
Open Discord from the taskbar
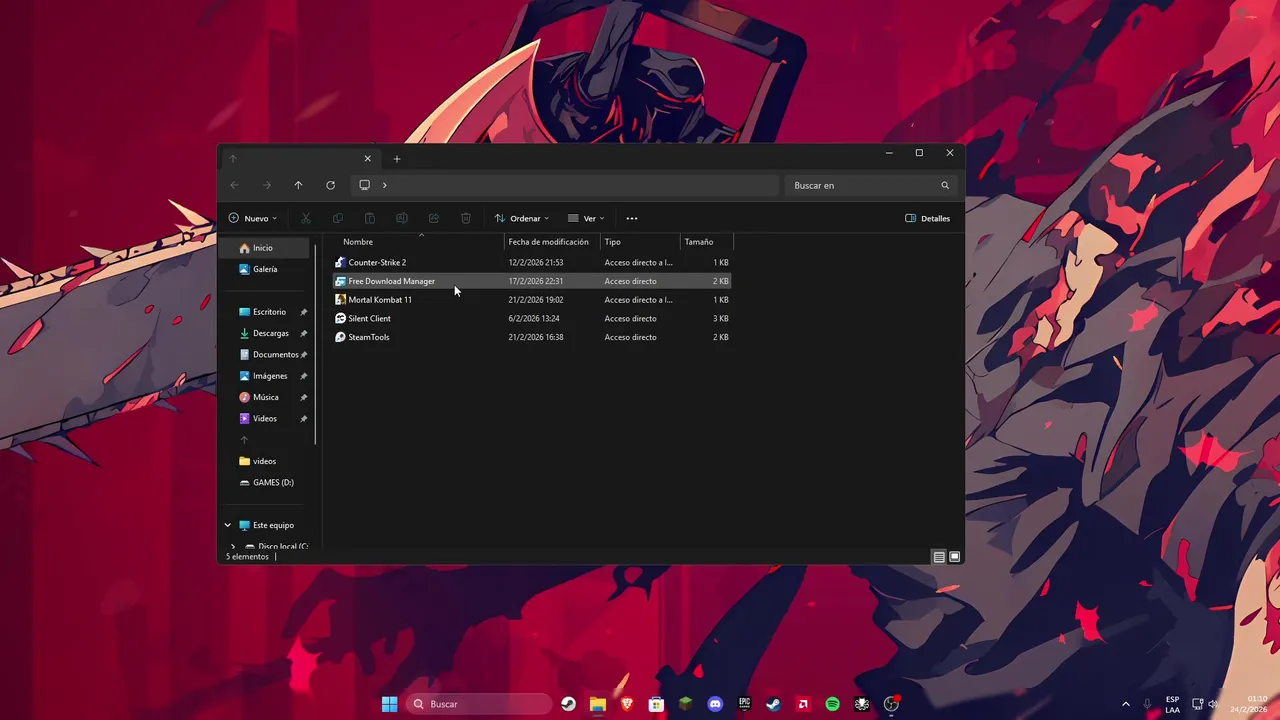pyautogui.click(x=715, y=704)
